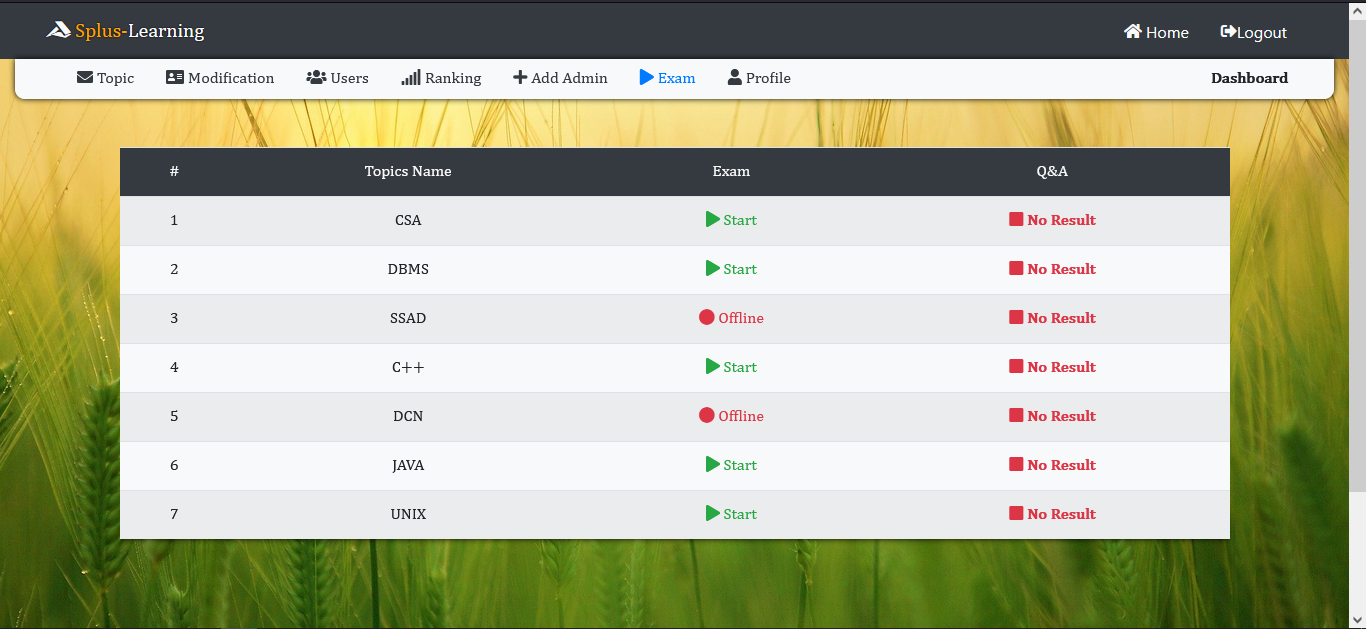1366x629 pixels.
Task: Select Home in the top menu
Action: [1157, 31]
